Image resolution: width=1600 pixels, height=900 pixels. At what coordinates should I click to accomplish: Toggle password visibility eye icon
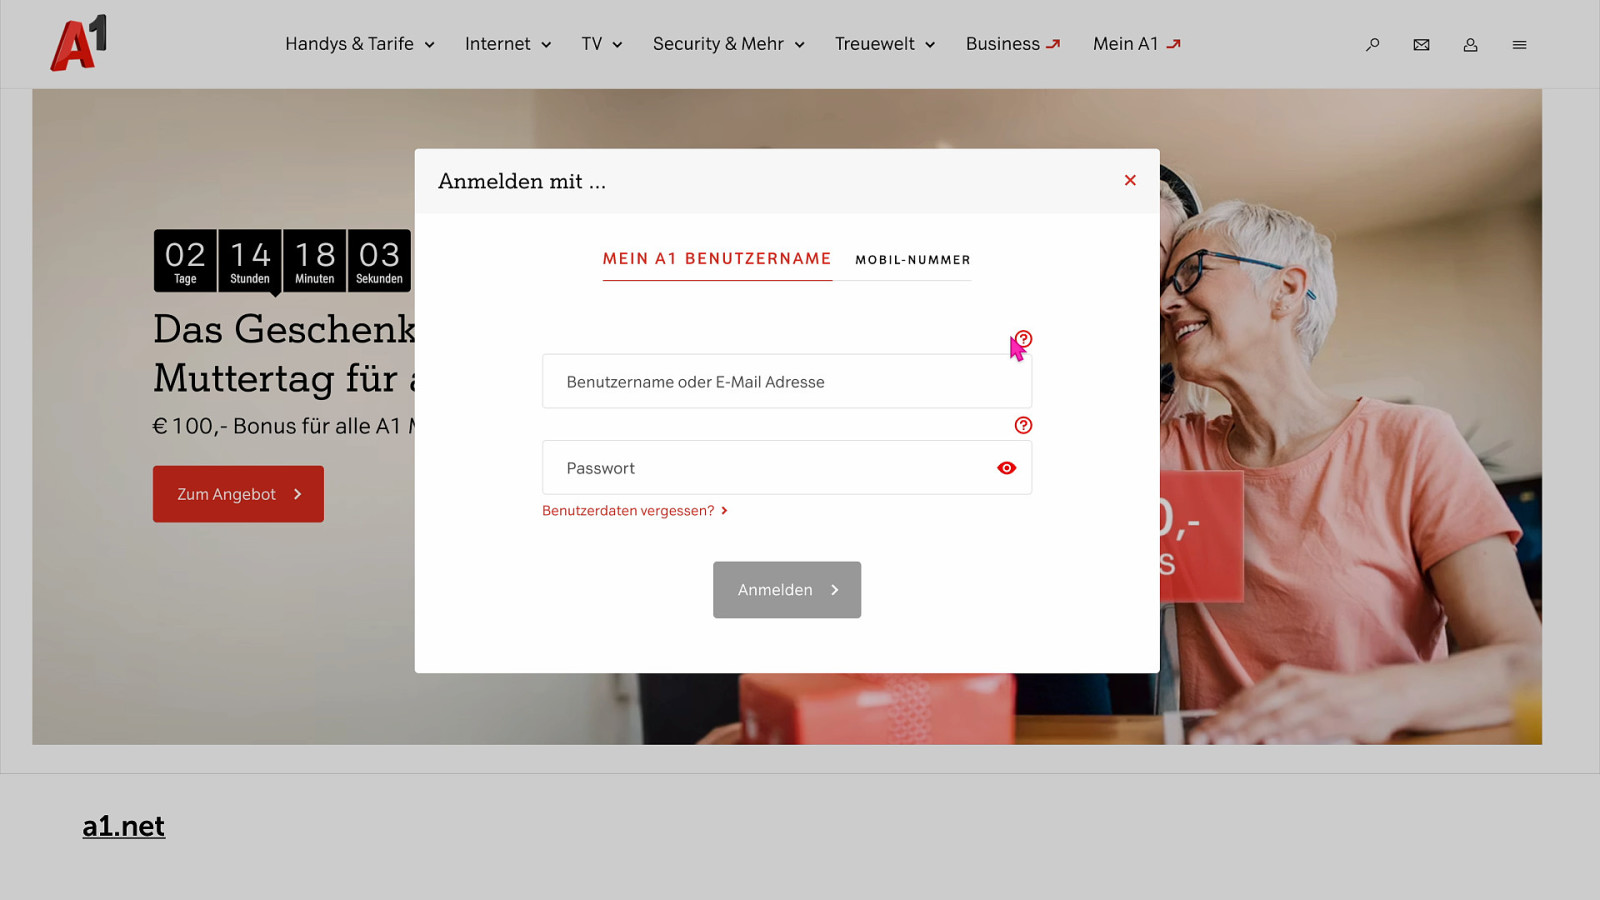(x=1006, y=468)
